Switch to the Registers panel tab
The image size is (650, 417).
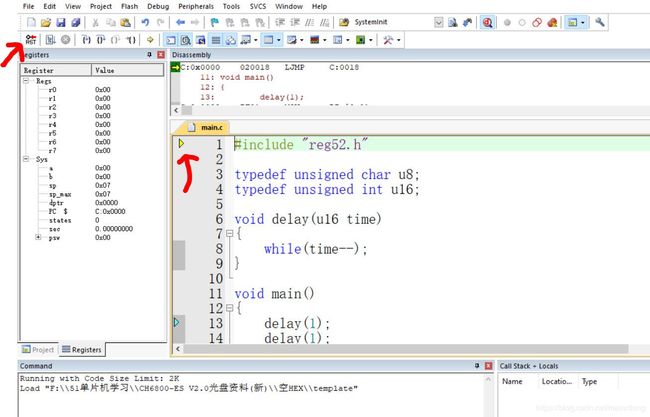(82, 349)
